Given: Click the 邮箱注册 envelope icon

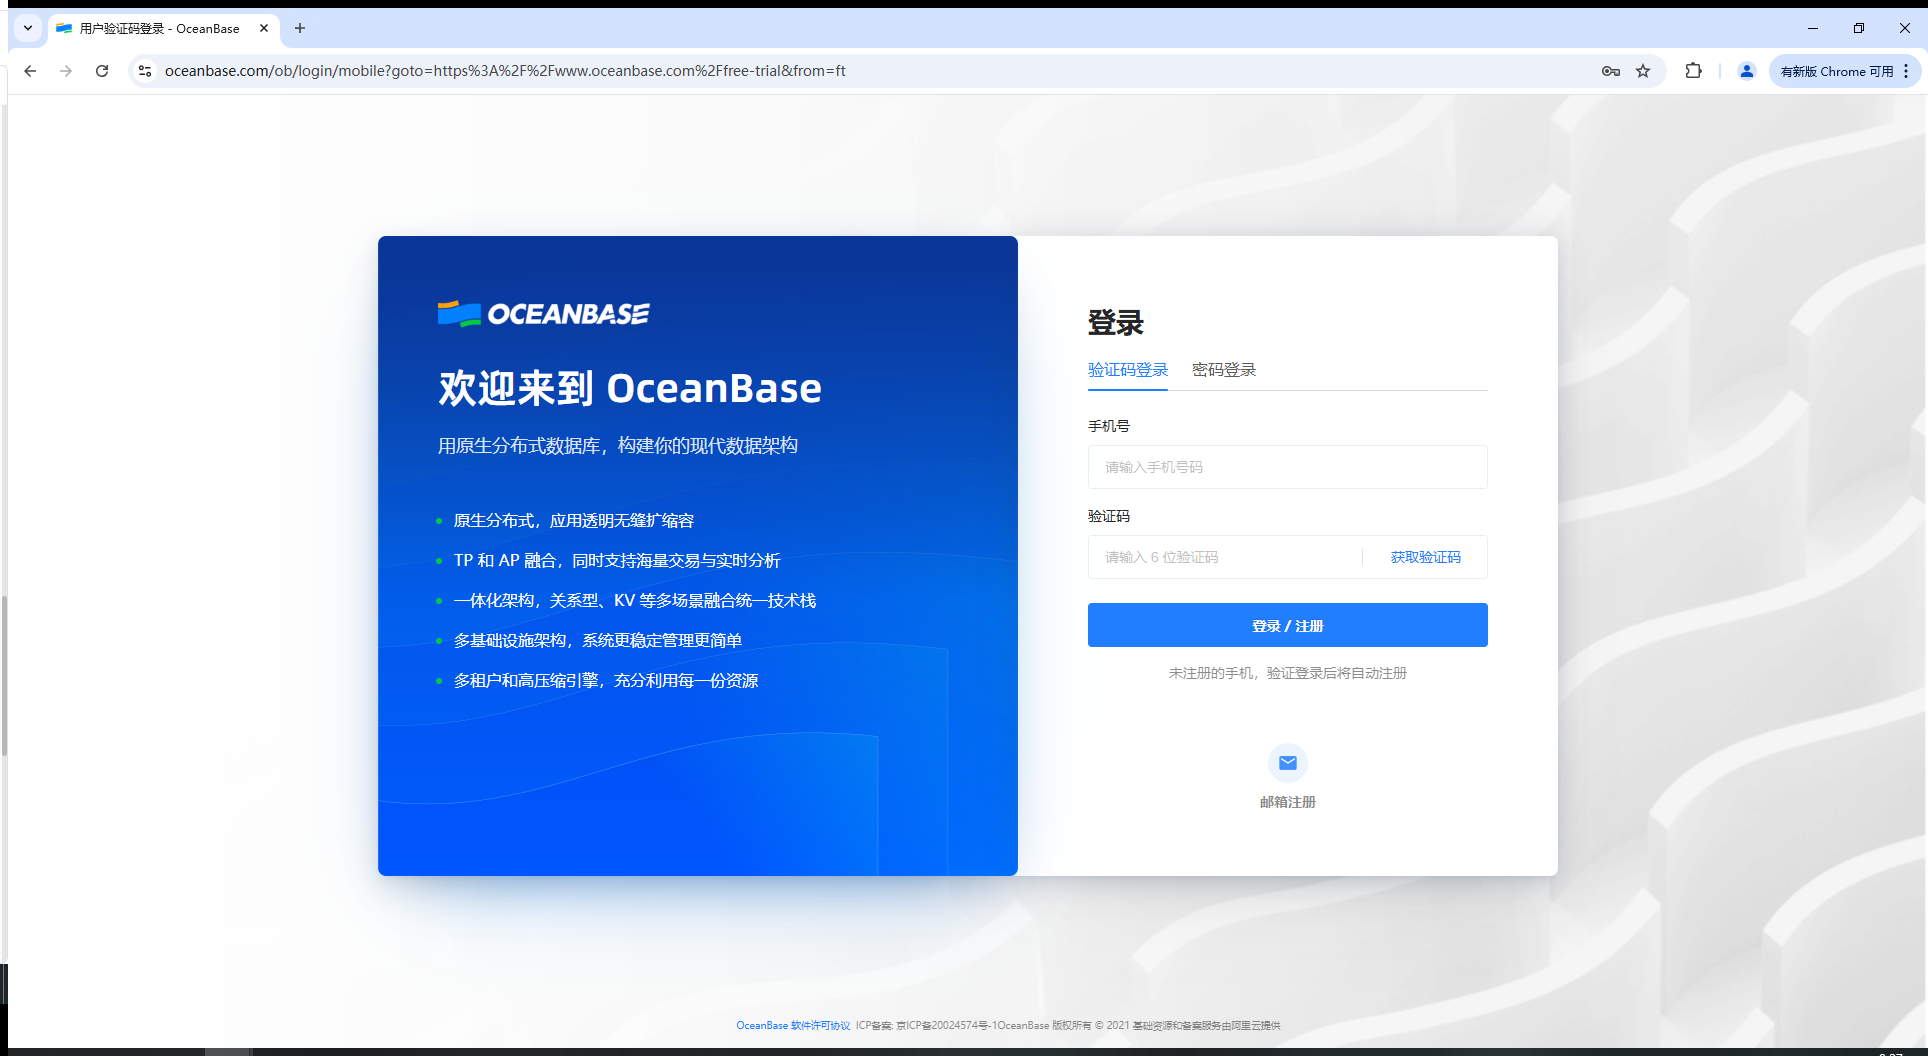Looking at the screenshot, I should point(1287,762).
